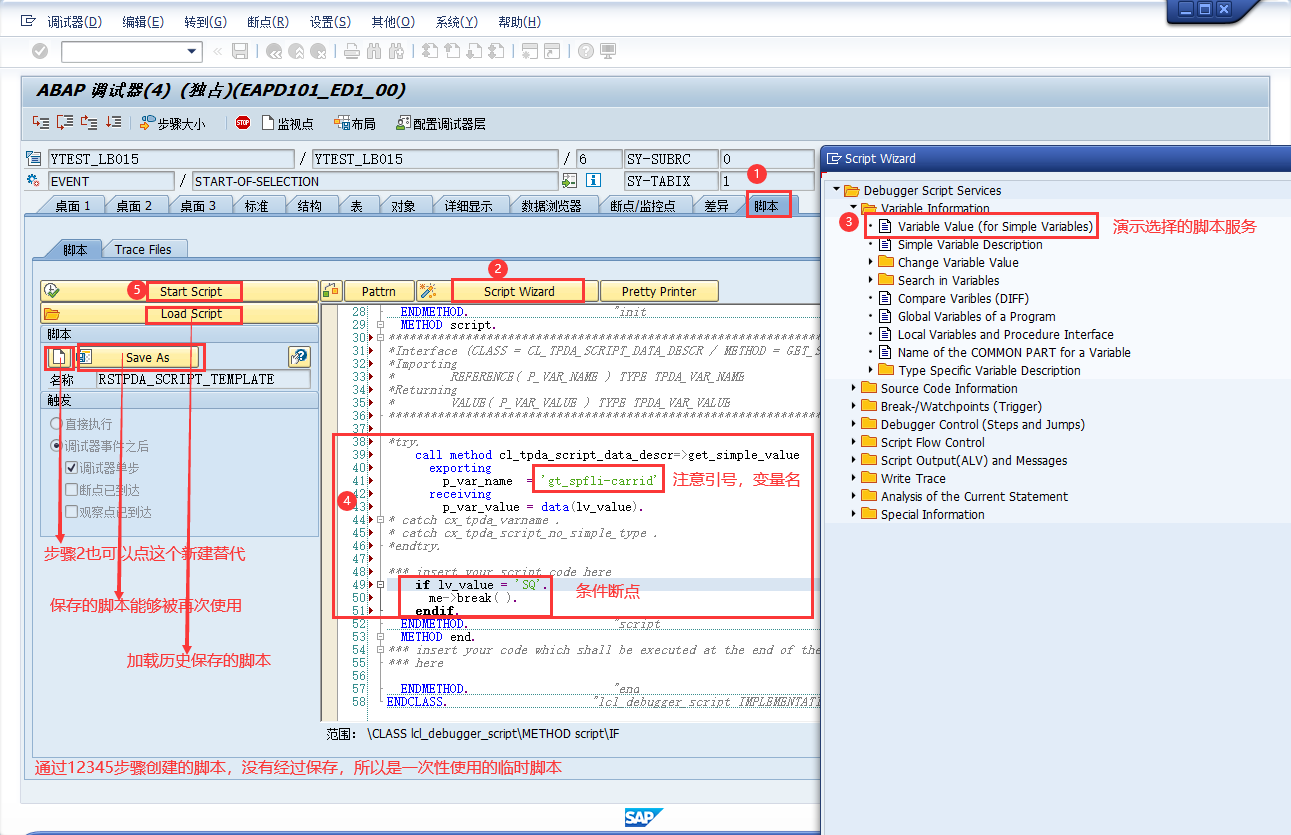Viewport: 1291px width, 835px height.
Task: Expand the Change Variable Value folder
Action: click(870, 262)
